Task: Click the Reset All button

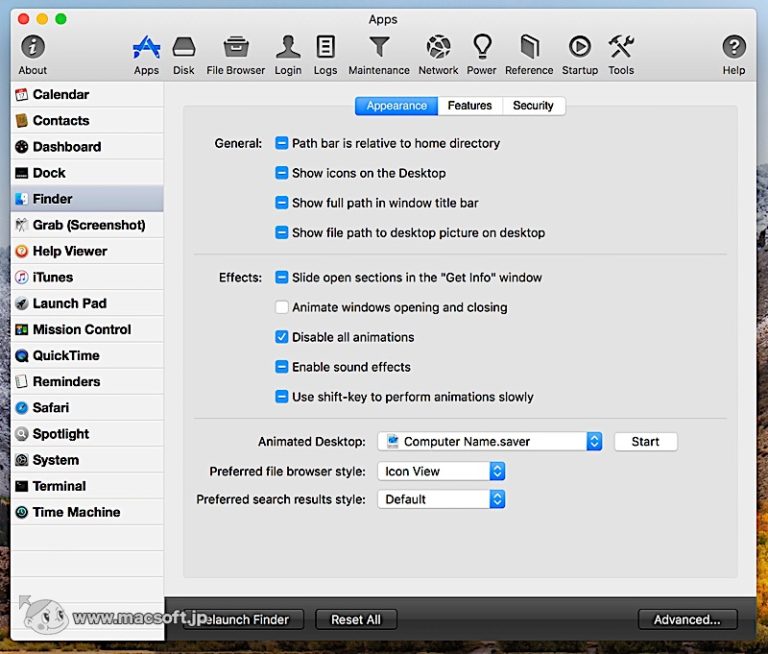Action: pos(356,620)
